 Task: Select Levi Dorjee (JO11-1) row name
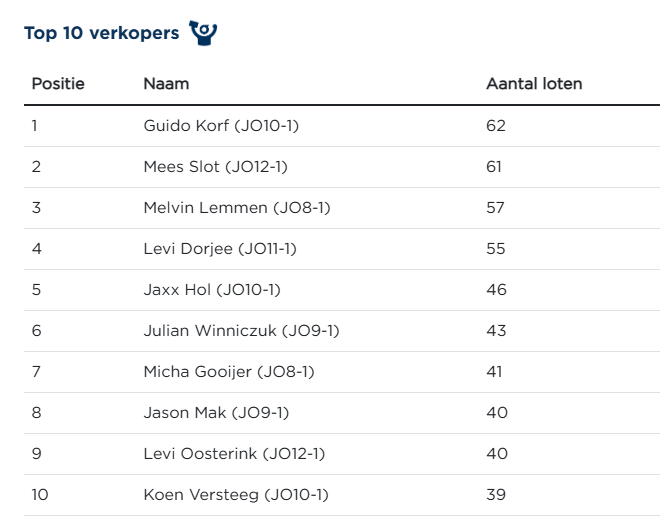click(x=219, y=249)
